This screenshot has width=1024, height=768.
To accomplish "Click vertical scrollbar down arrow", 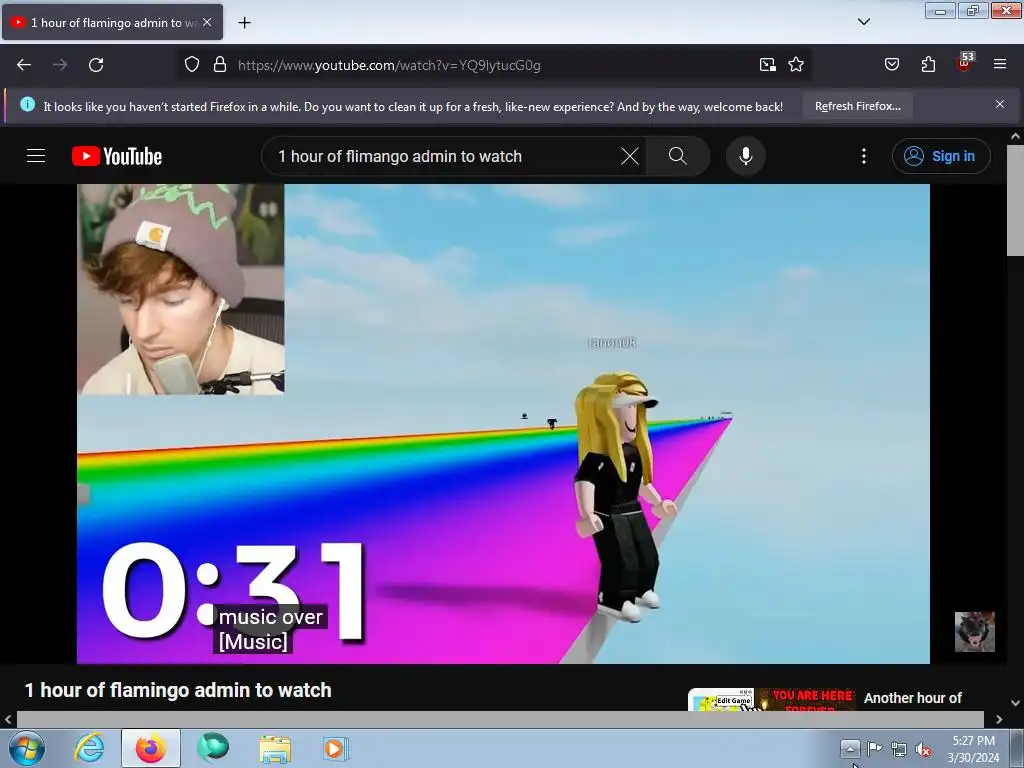I will (x=1015, y=703).
